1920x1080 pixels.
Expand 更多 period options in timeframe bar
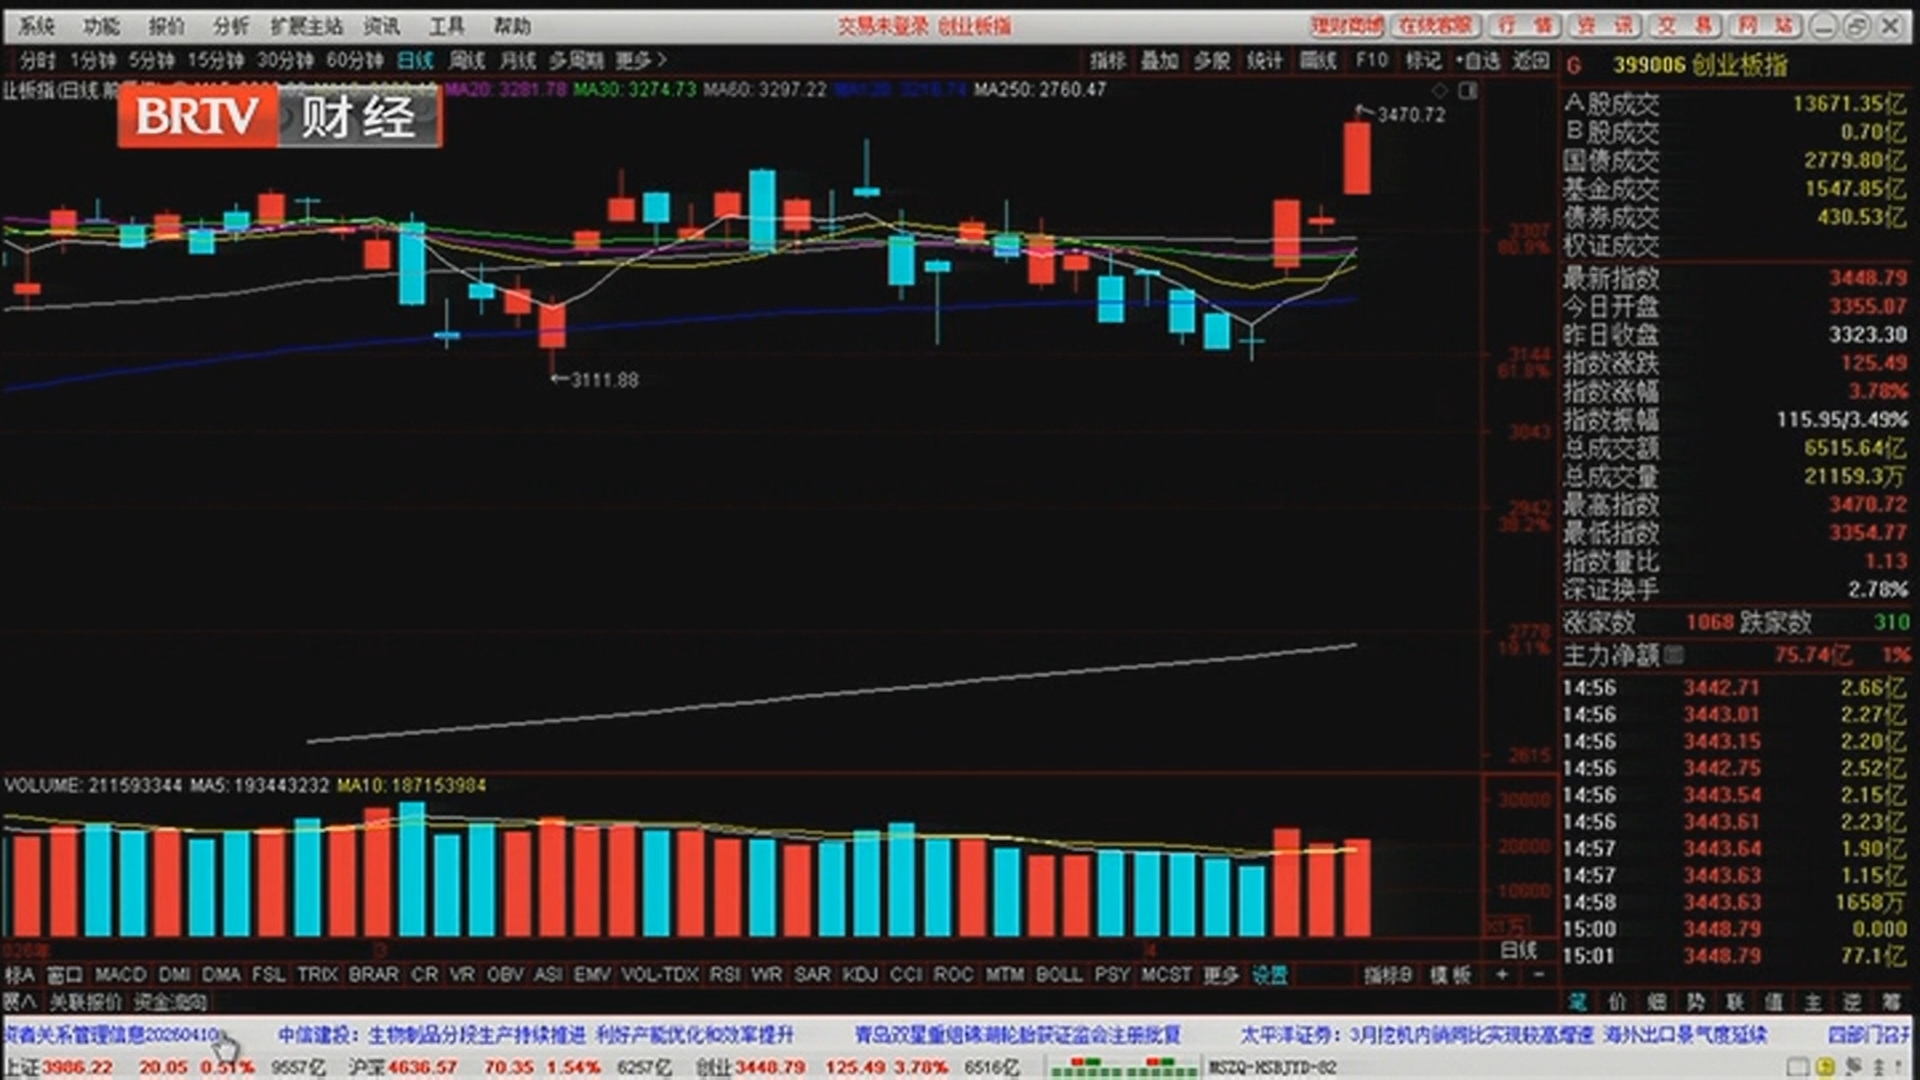pyautogui.click(x=641, y=61)
